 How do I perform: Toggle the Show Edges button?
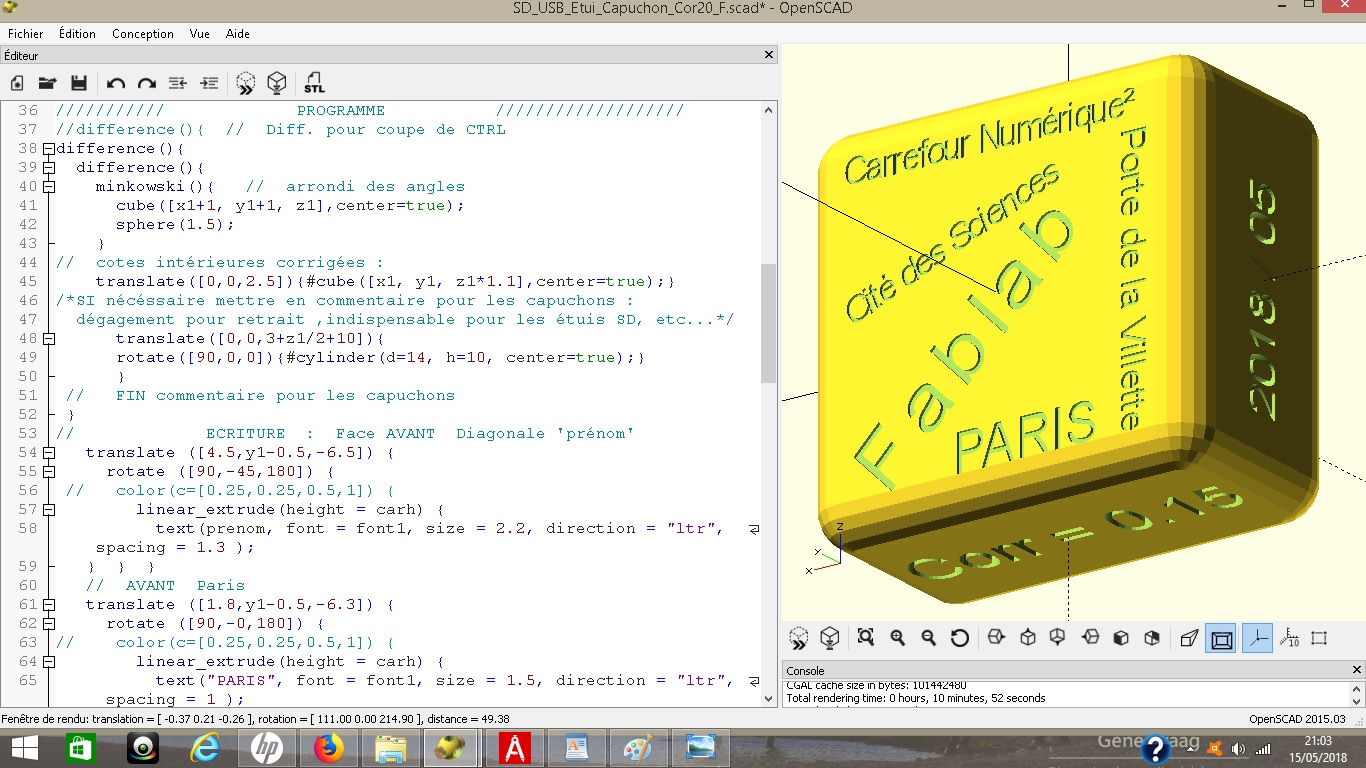[x=1319, y=638]
